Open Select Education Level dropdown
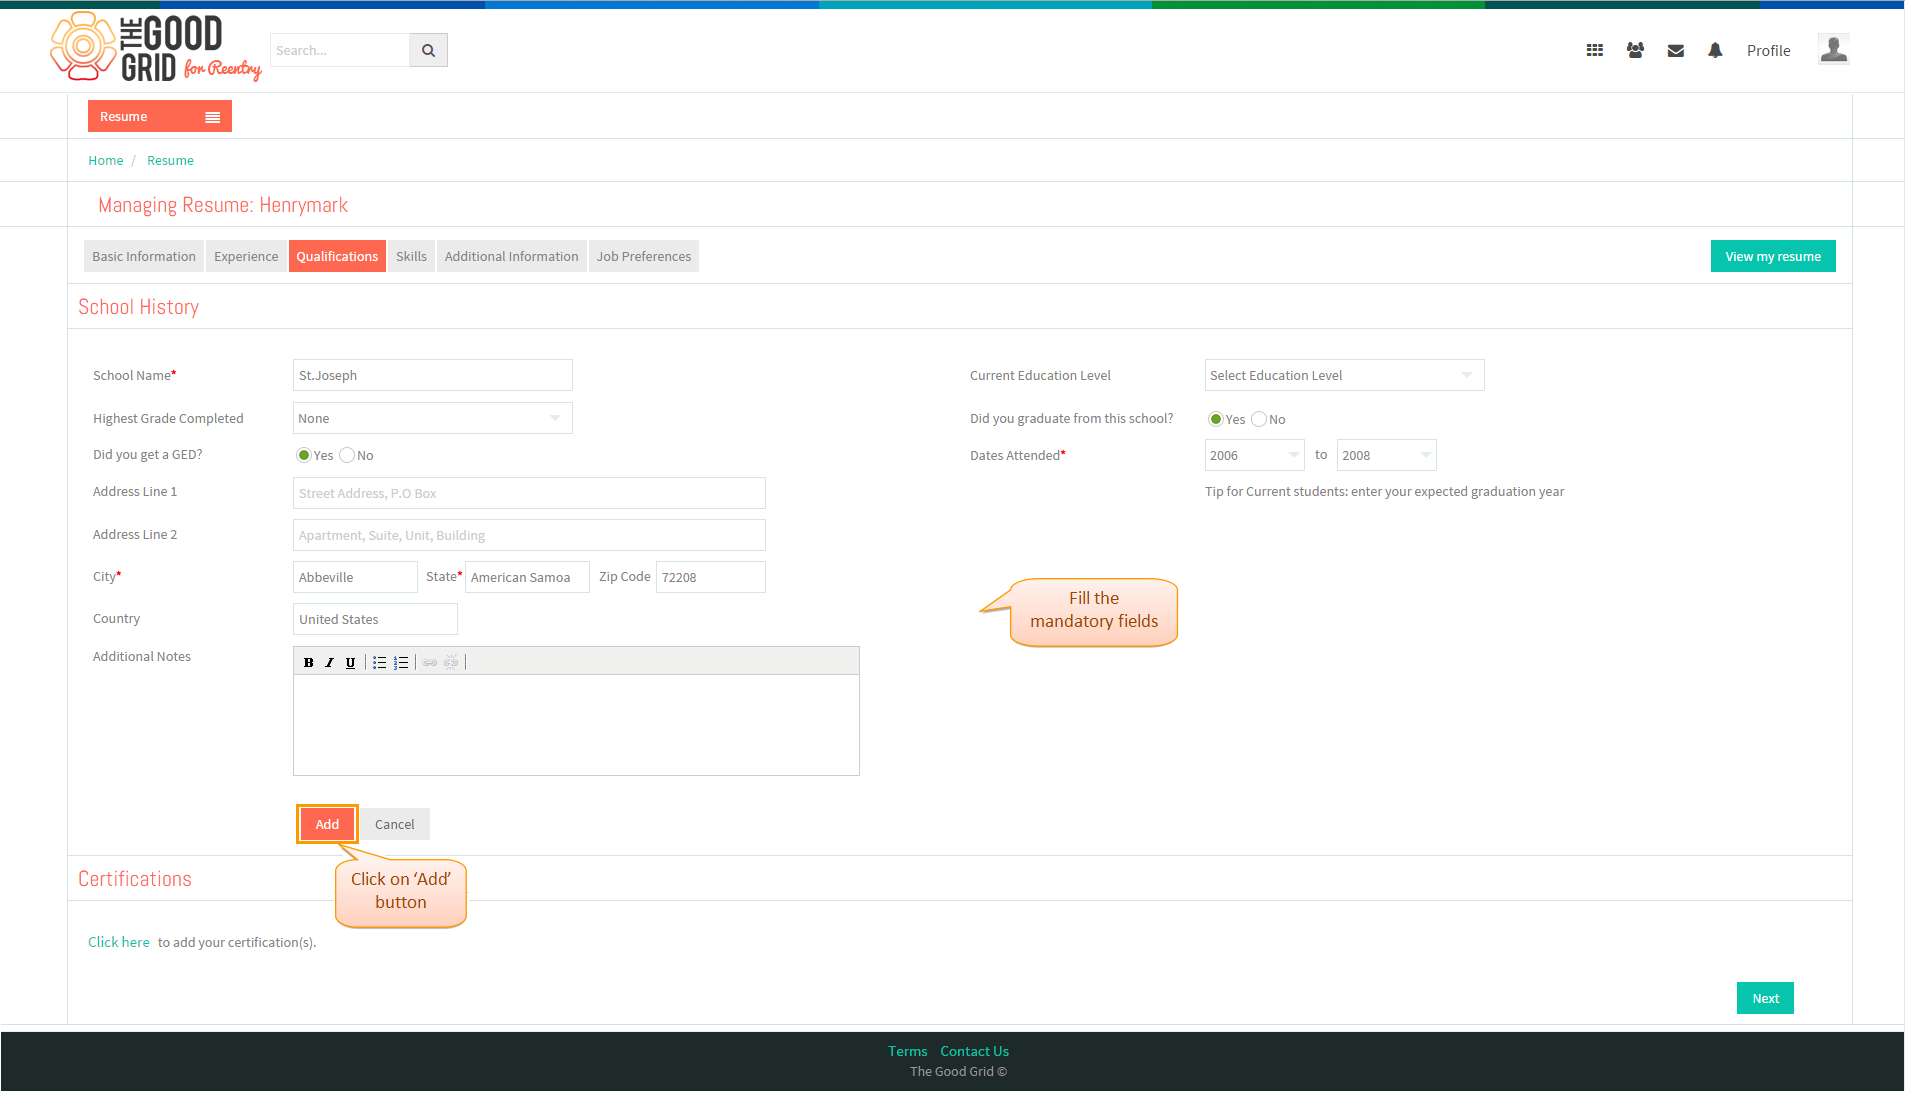1905x1093 pixels. click(1344, 375)
